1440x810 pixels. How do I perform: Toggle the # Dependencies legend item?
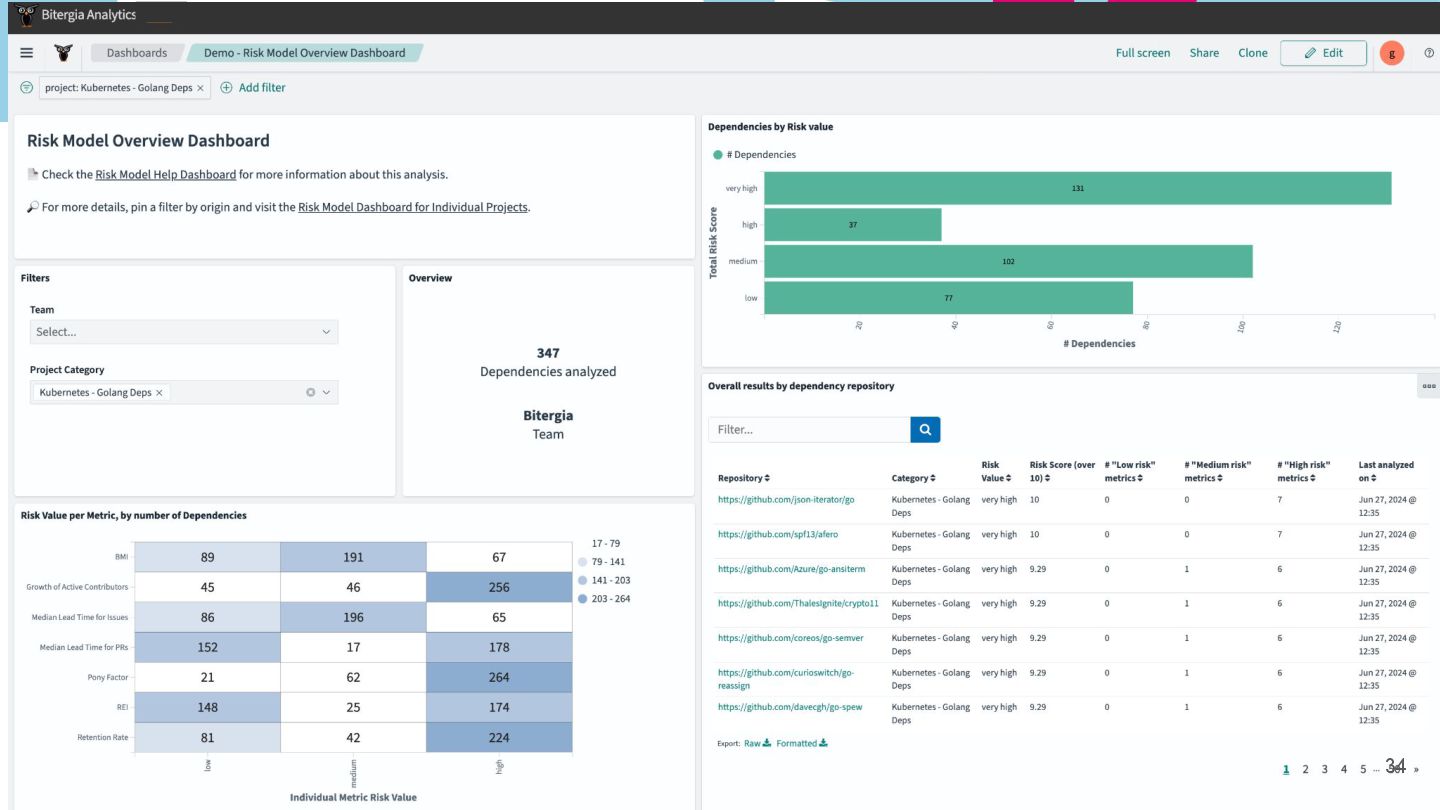pos(755,155)
